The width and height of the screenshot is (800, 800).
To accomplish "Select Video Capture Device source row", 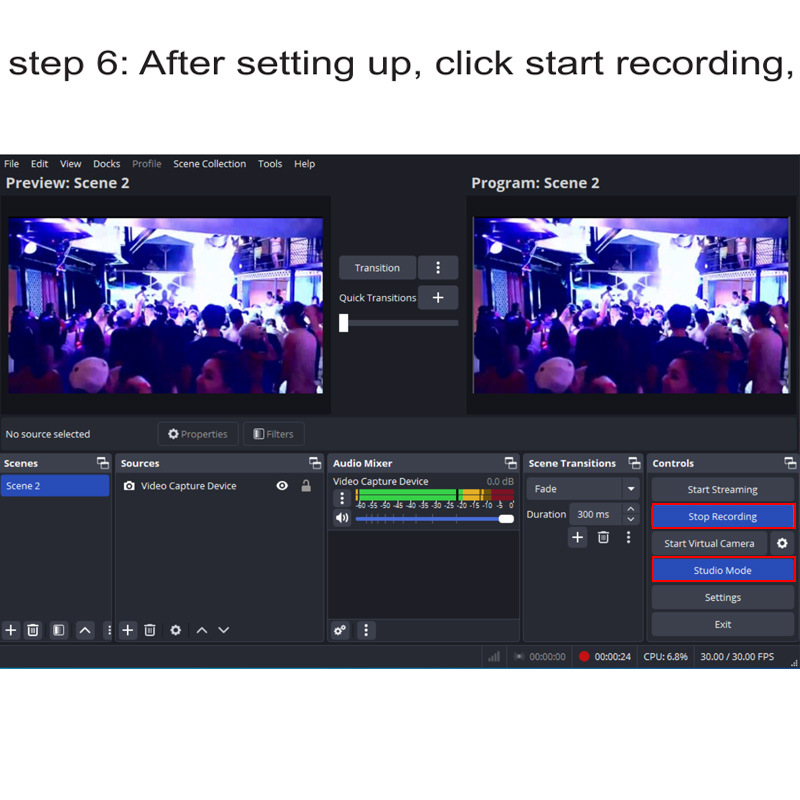I will point(219,486).
